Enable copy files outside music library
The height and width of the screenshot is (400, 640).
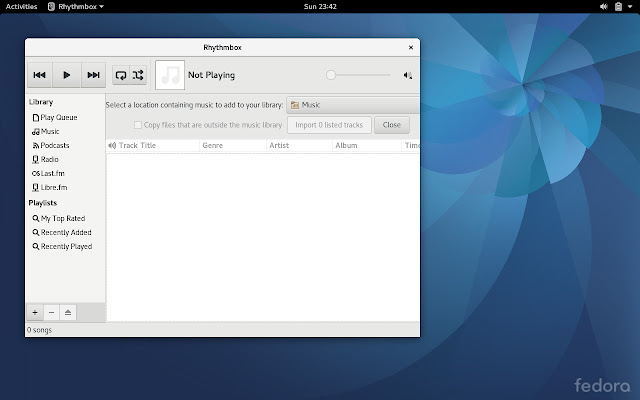coord(138,125)
